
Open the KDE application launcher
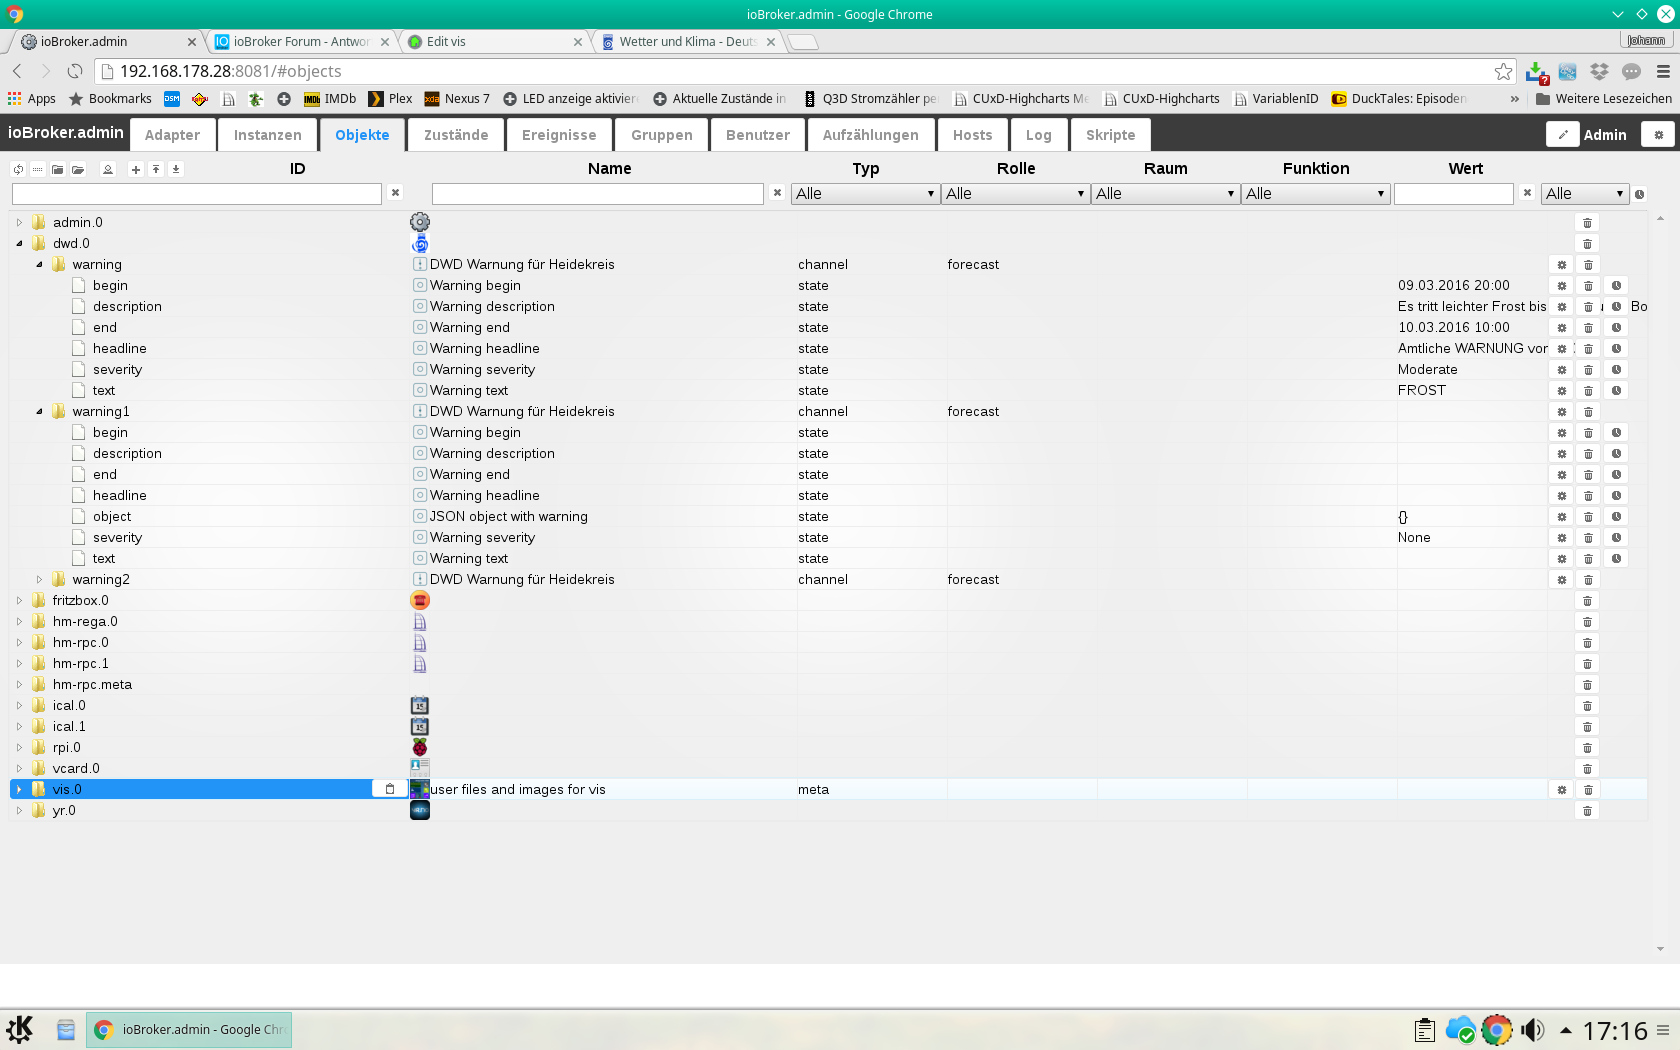tap(20, 1029)
